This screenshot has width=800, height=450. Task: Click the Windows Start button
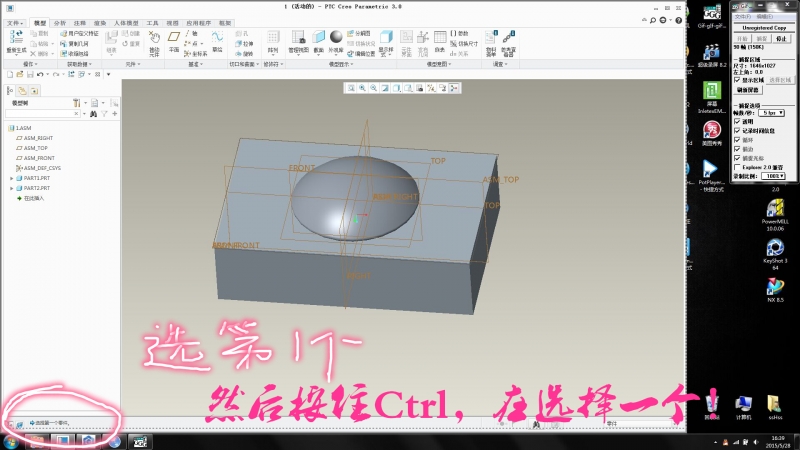11,442
